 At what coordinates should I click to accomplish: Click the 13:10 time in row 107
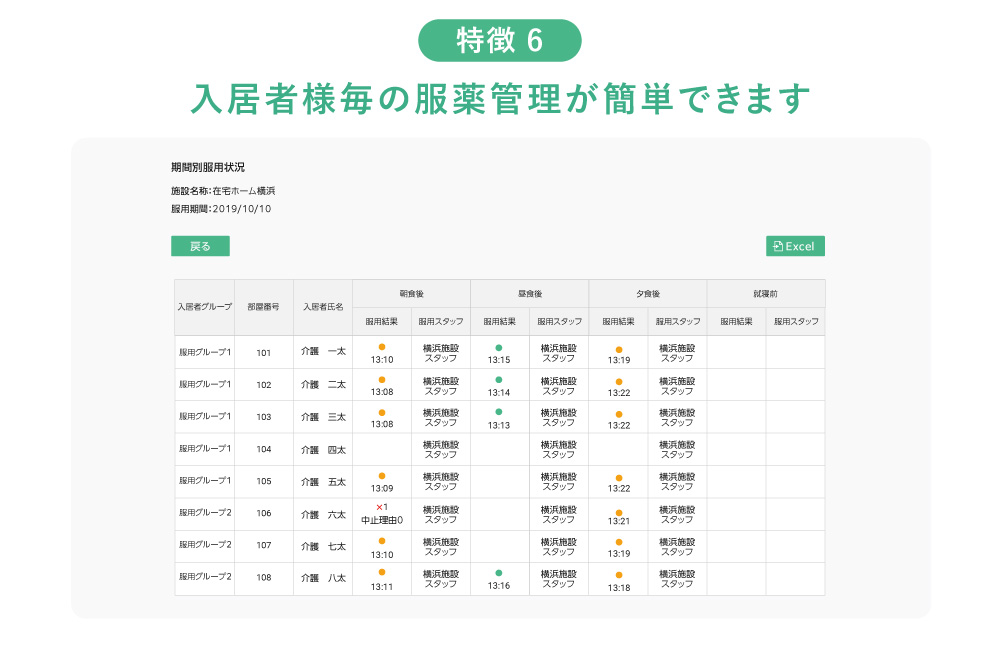[x=382, y=555]
